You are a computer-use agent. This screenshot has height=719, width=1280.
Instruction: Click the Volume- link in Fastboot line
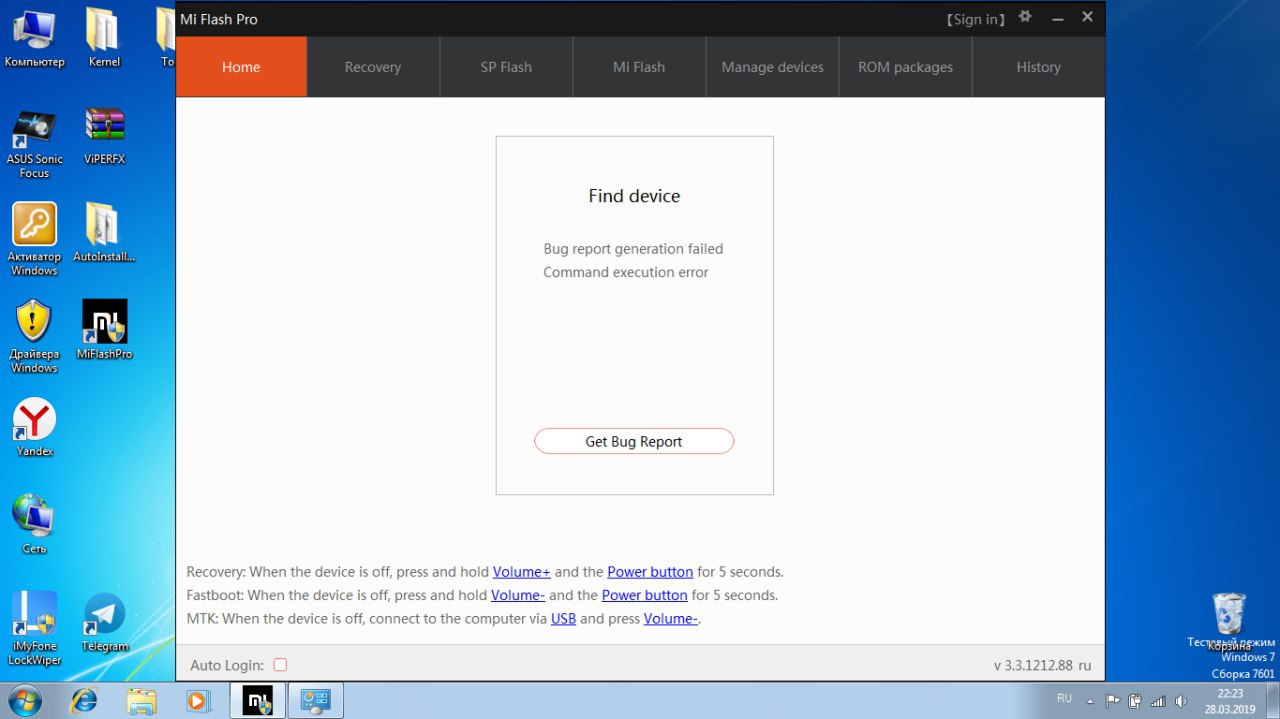tap(518, 595)
